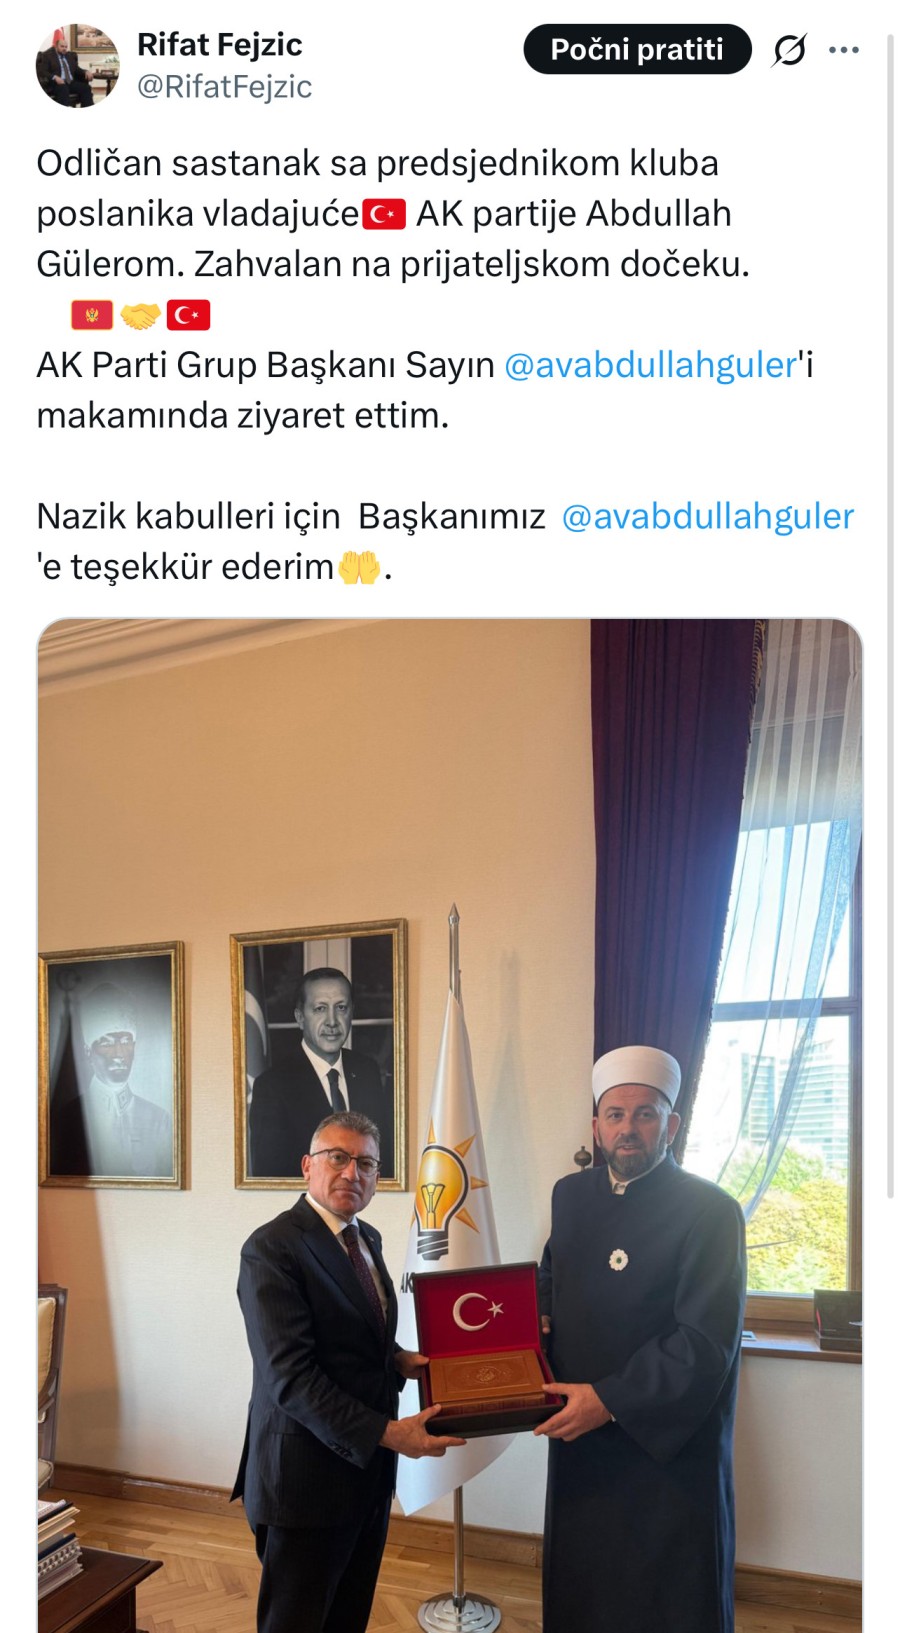The height and width of the screenshot is (1633, 900).
Task: Click the "Odličan sastanak" tweet text
Action: (x=377, y=163)
